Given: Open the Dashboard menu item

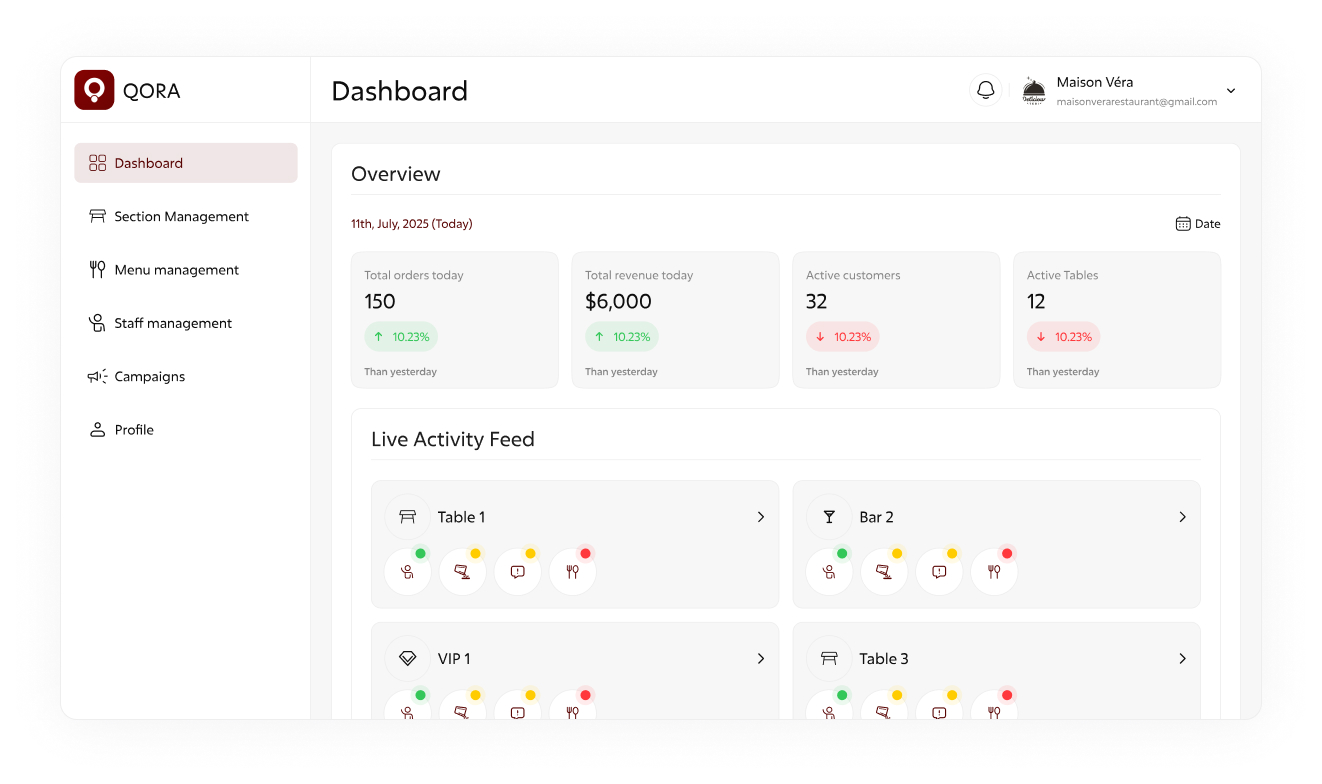Looking at the screenshot, I should (186, 163).
